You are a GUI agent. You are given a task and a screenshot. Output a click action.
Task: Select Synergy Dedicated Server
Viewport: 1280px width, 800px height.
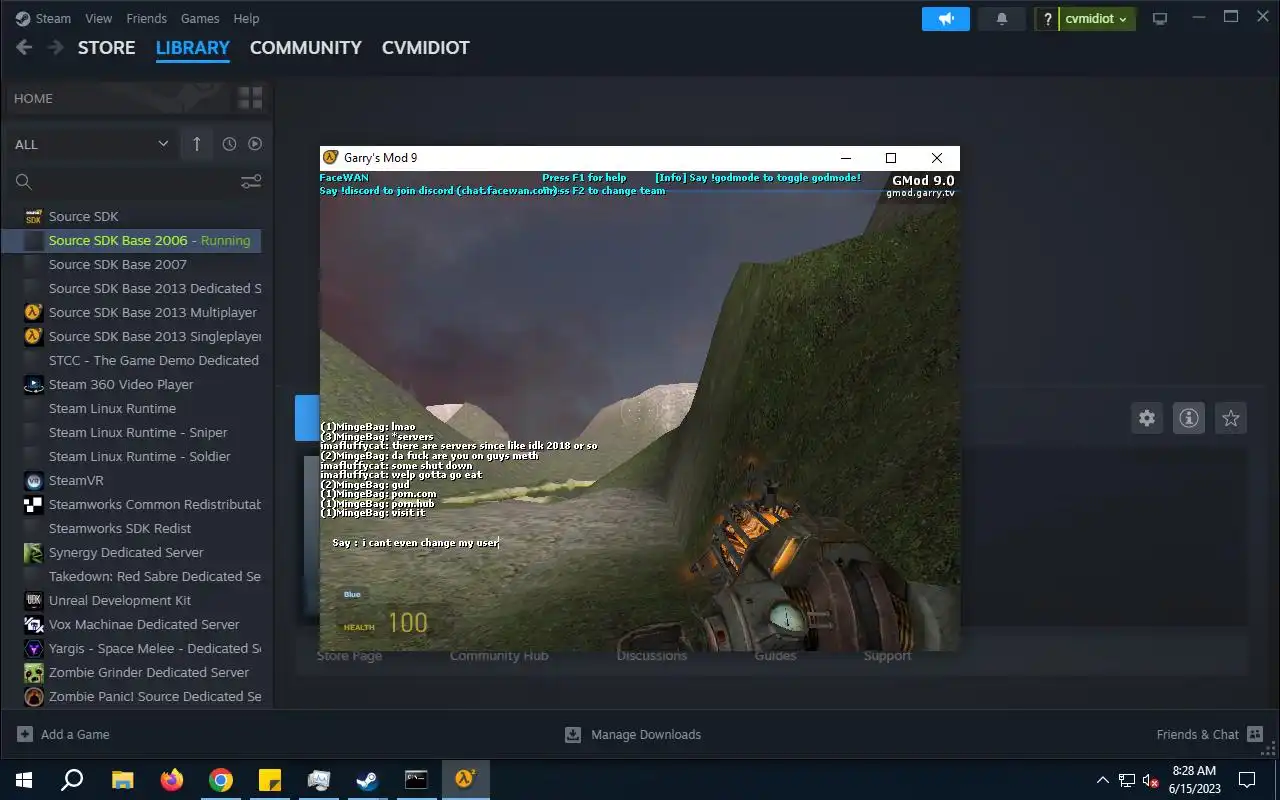(x=132, y=552)
